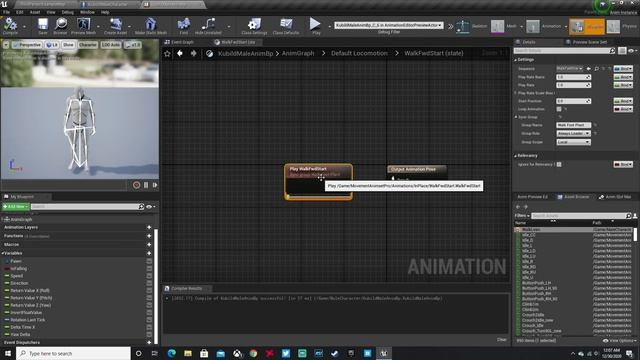Open the File menu

[6, 12]
